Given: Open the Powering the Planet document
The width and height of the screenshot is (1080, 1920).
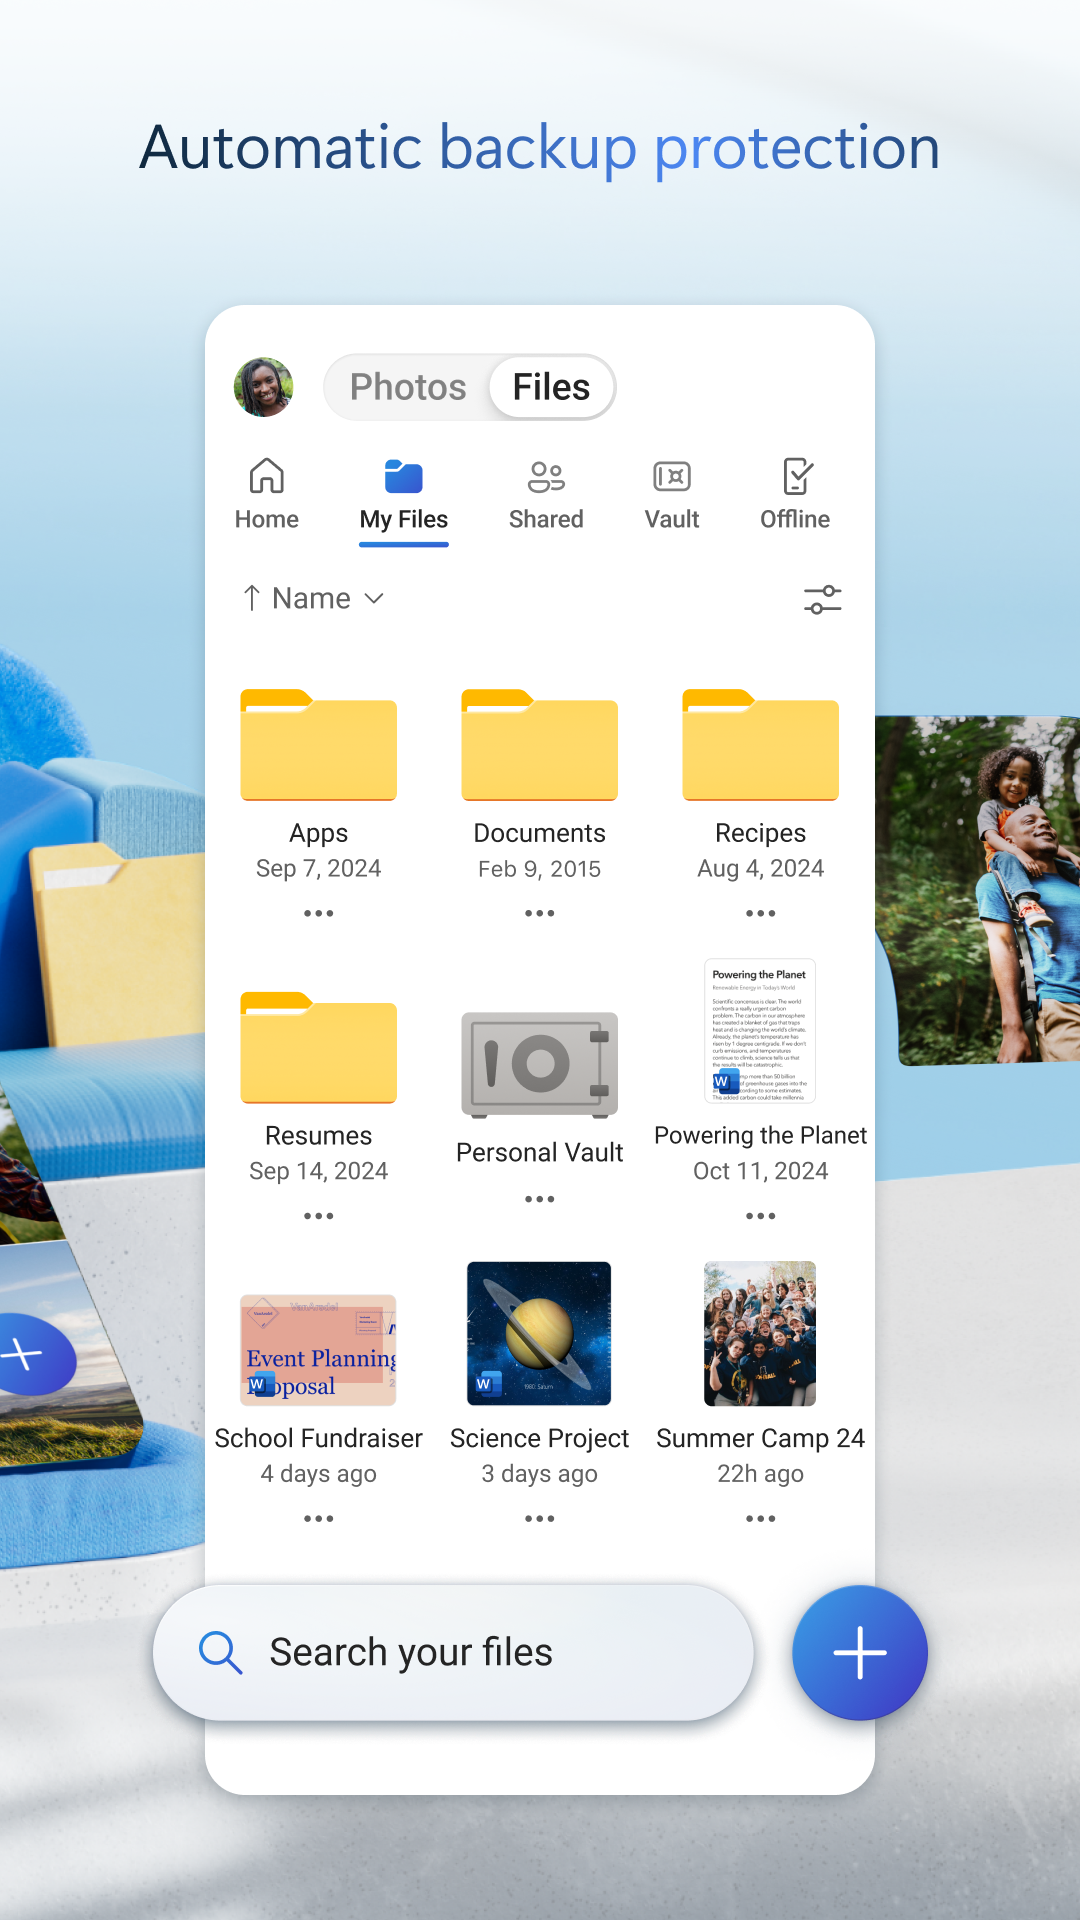Looking at the screenshot, I should coord(760,1032).
